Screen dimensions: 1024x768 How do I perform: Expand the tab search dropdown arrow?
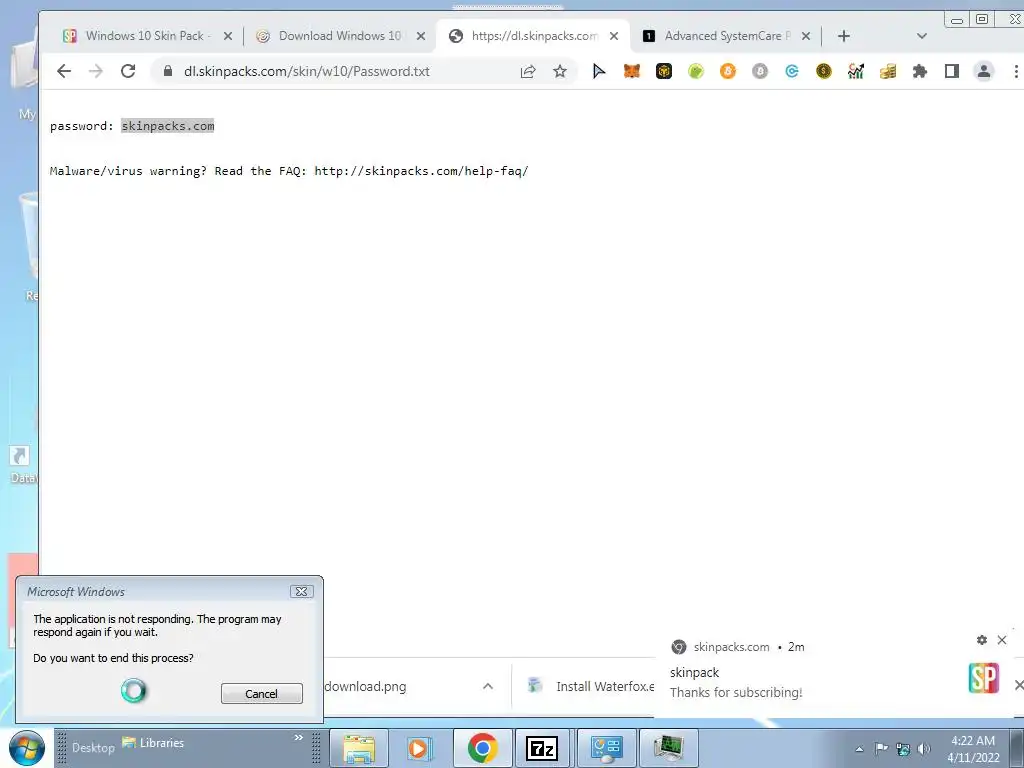921,36
